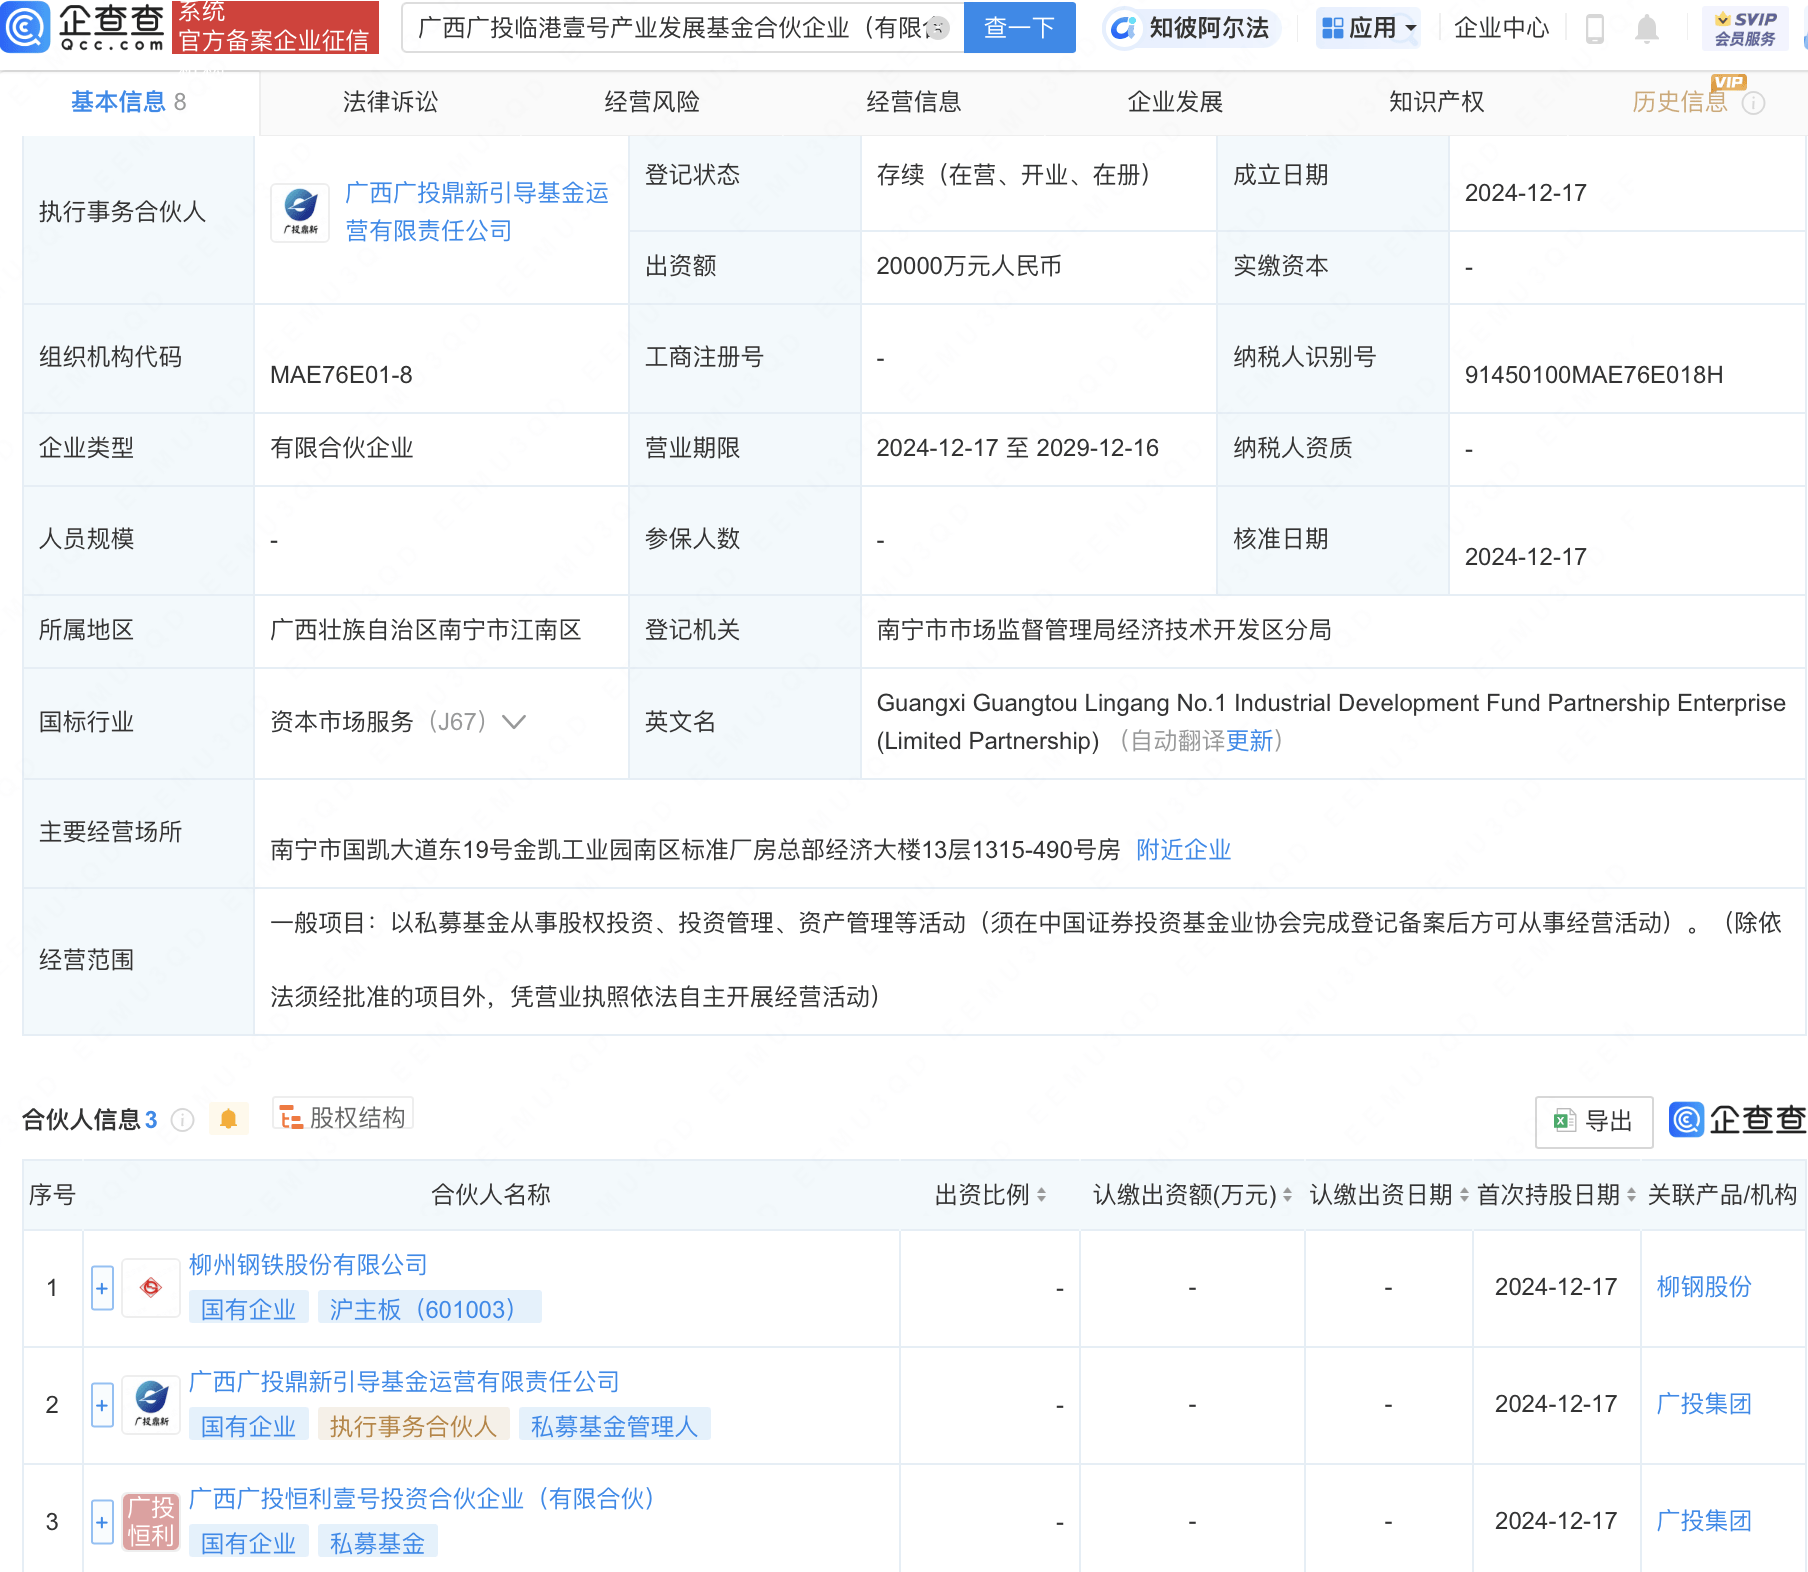This screenshot has width=1808, height=1572.
Task: Expand the 资本市场服务 industry chevron
Action: [514, 722]
